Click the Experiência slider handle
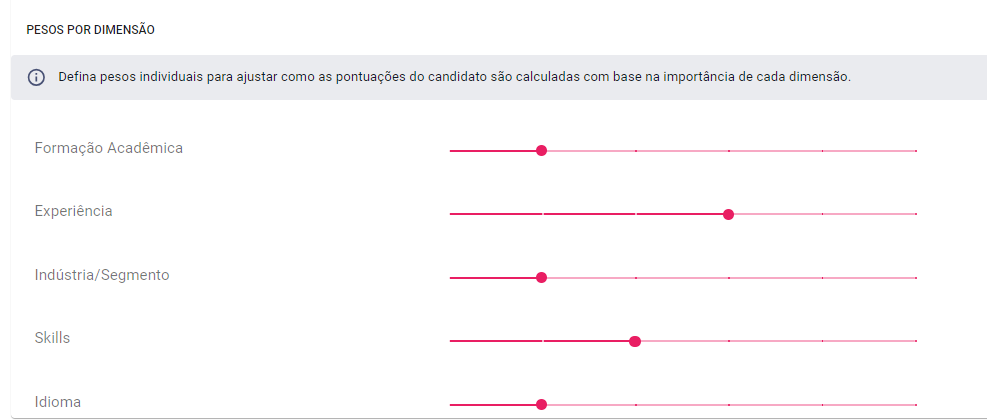987x420 pixels. click(728, 214)
